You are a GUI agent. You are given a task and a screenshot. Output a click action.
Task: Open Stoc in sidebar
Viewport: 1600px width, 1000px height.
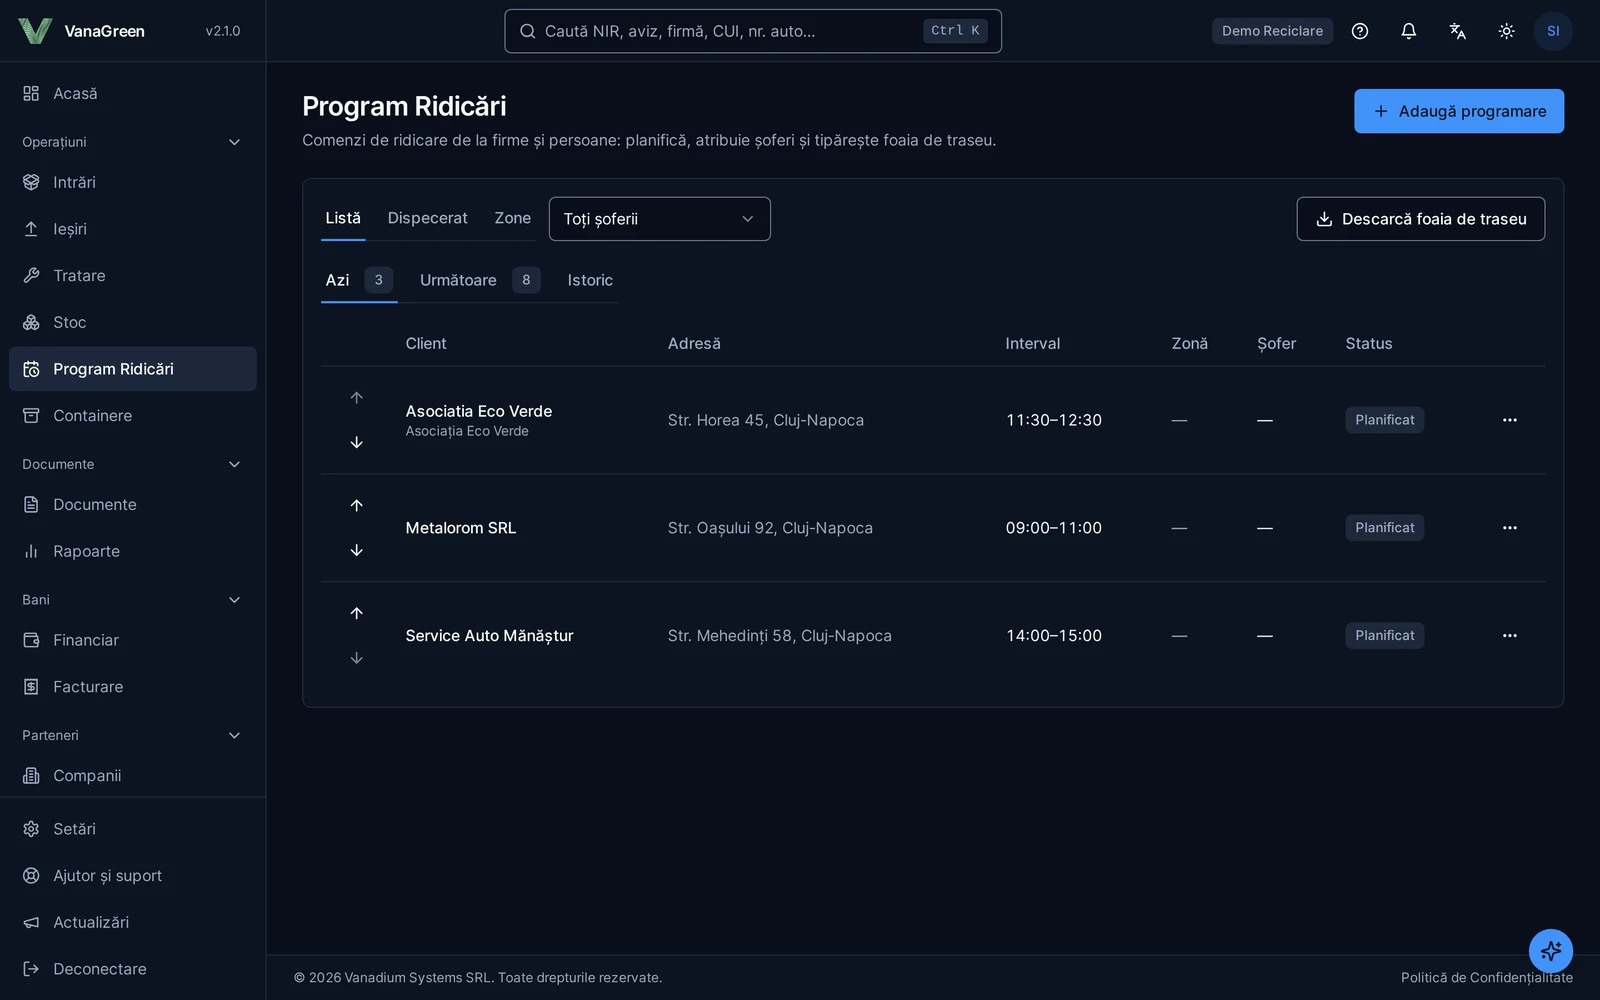133,322
